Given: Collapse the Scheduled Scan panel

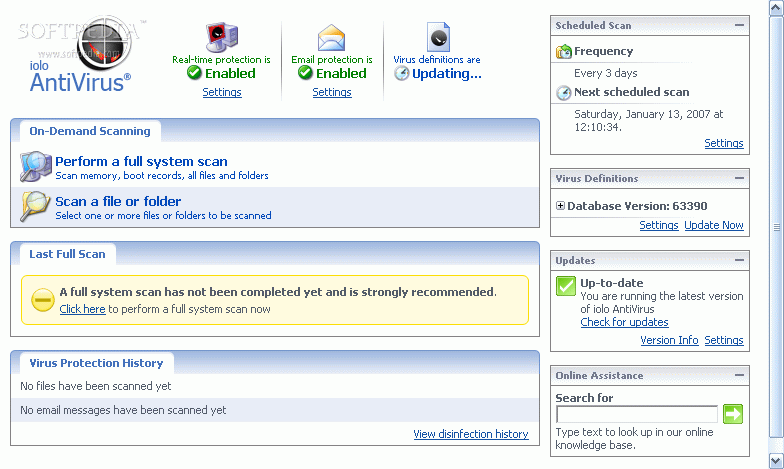Looking at the screenshot, I should [x=739, y=25].
